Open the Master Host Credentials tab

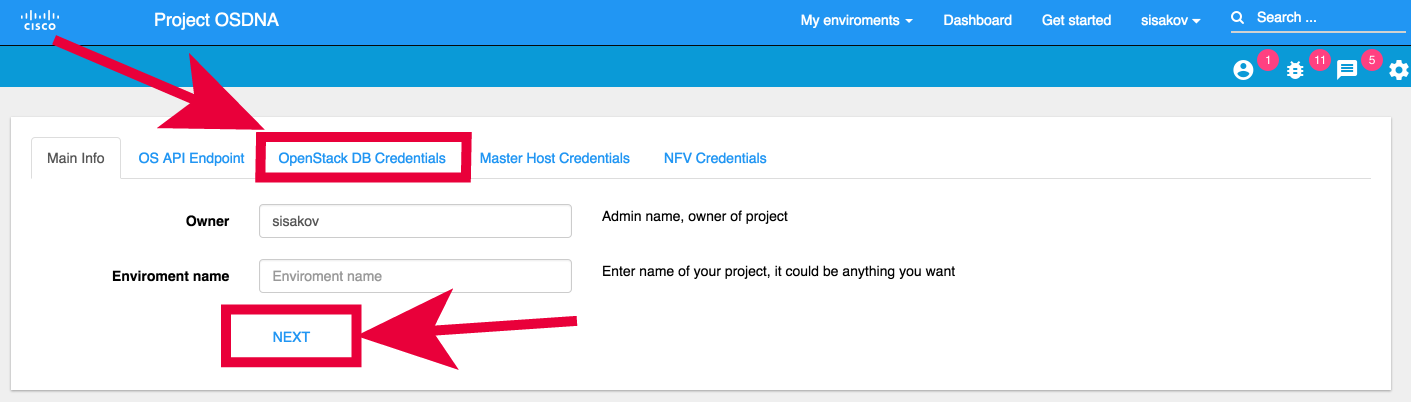[x=555, y=158]
